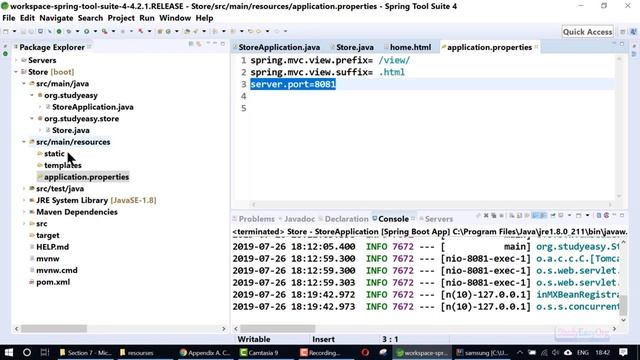Open the New wizard dropdown arrow
Viewport: 640px width, 360px height.
14,31
